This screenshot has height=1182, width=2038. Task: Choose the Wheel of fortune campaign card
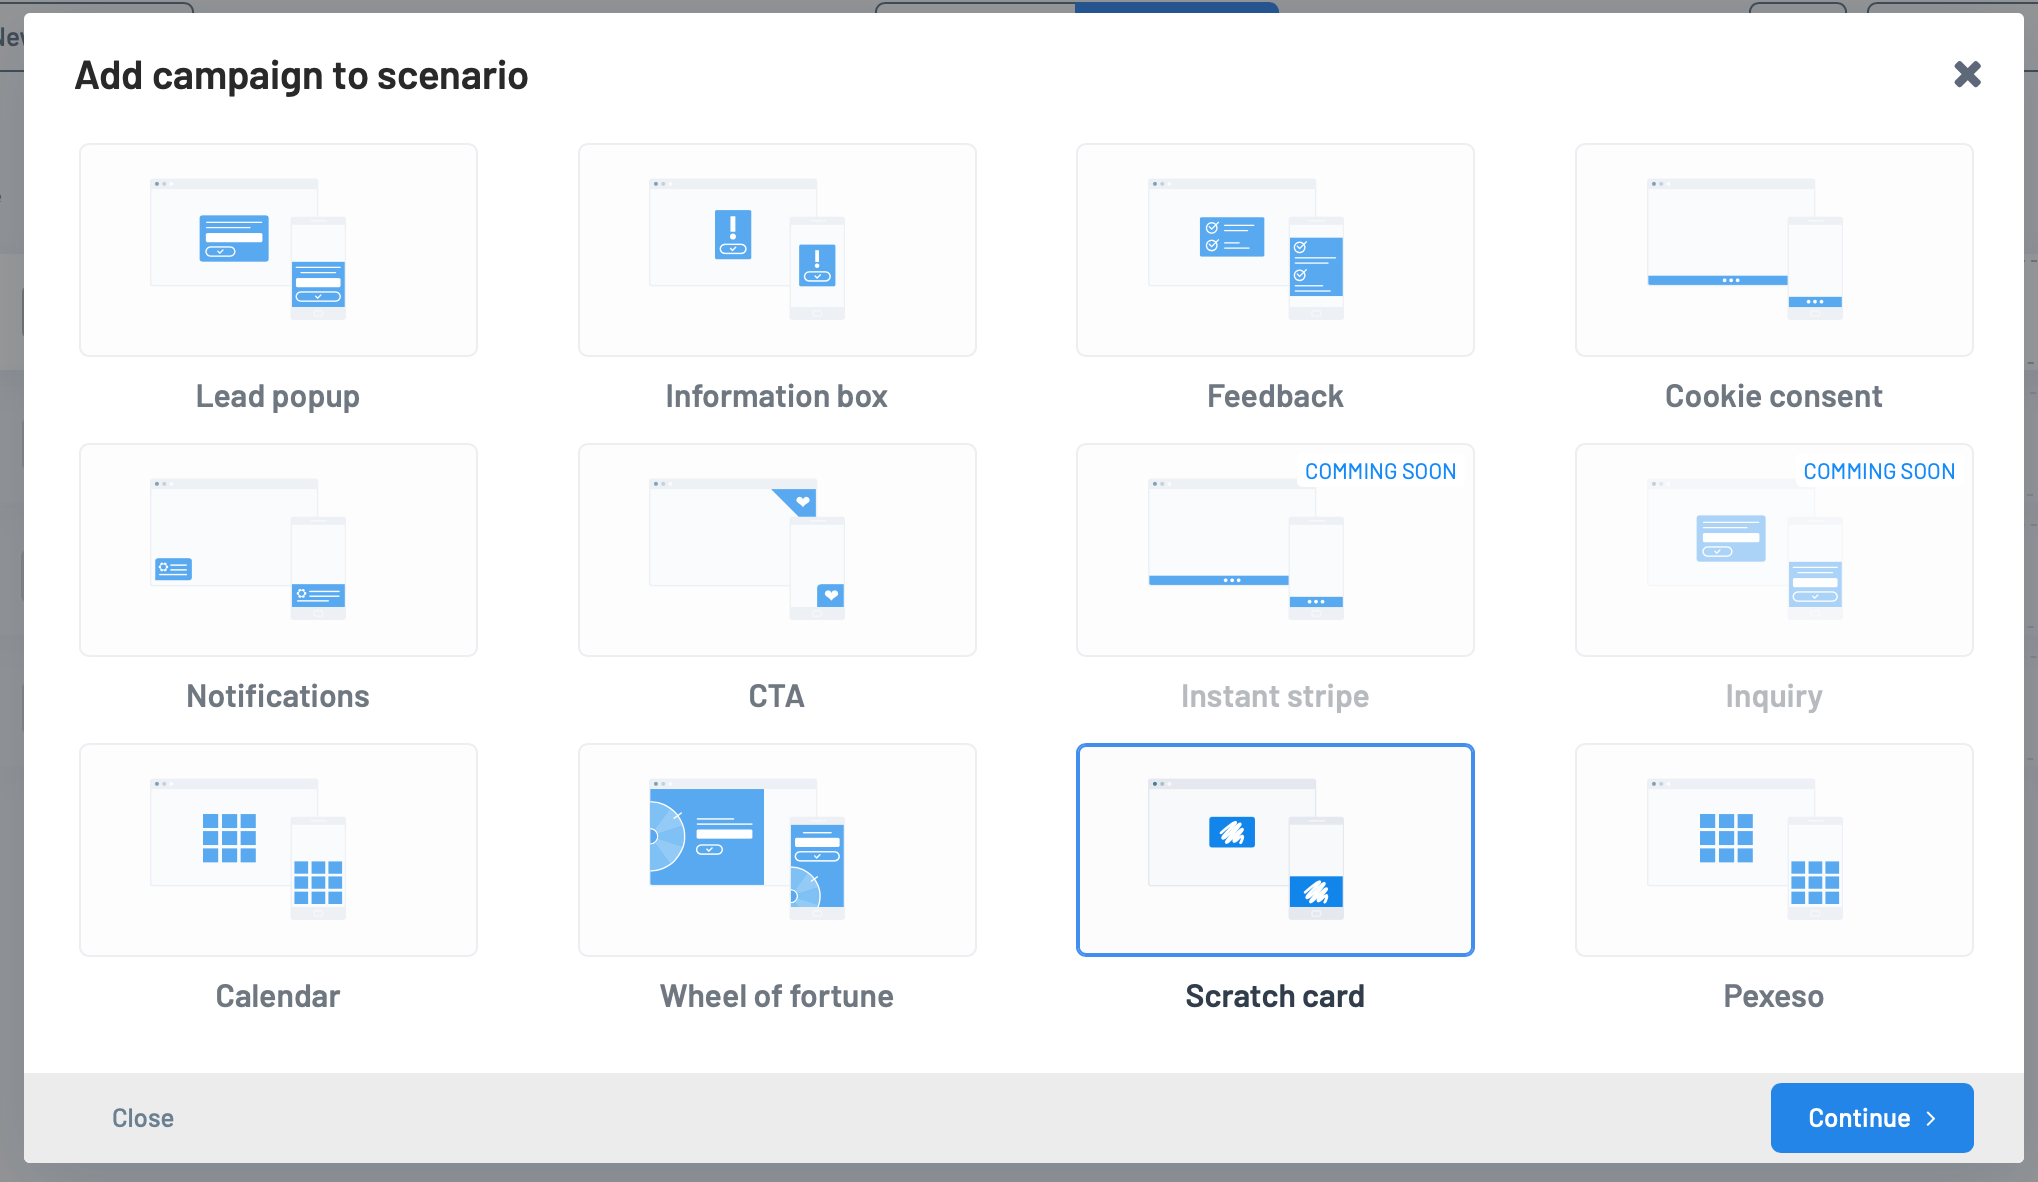tap(777, 850)
